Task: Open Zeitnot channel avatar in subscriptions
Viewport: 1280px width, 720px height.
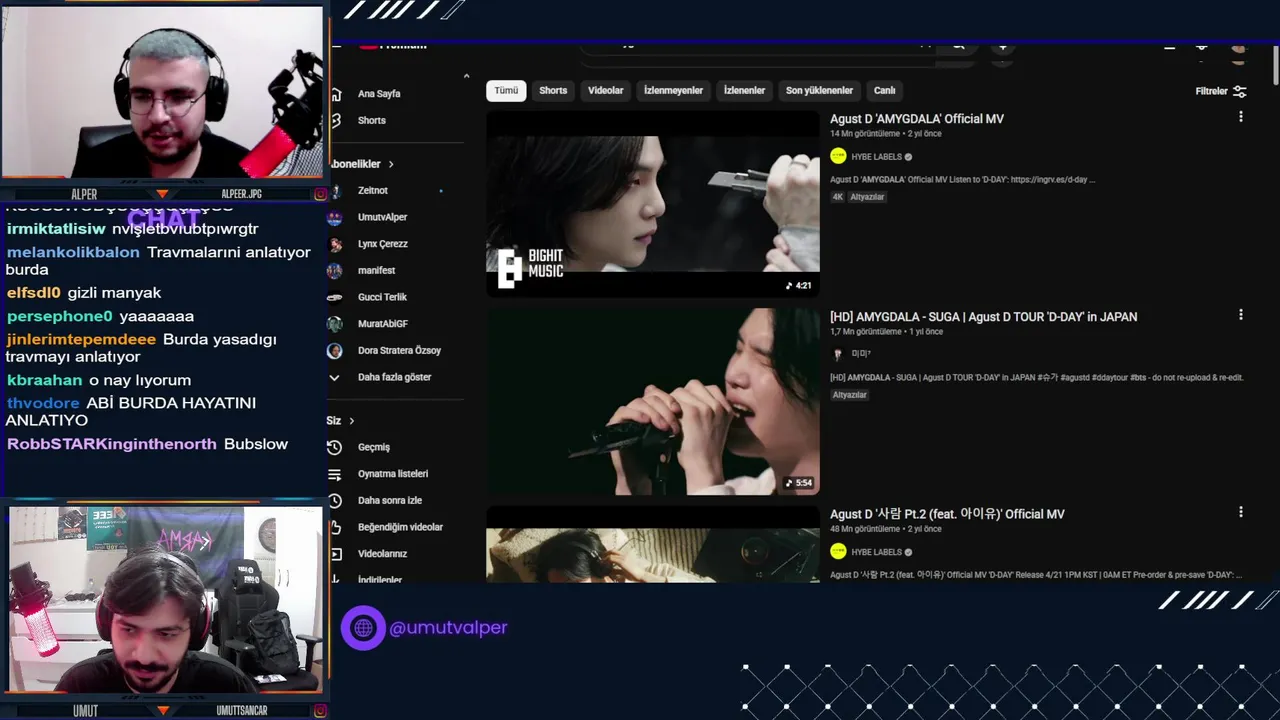Action: pyautogui.click(x=335, y=190)
